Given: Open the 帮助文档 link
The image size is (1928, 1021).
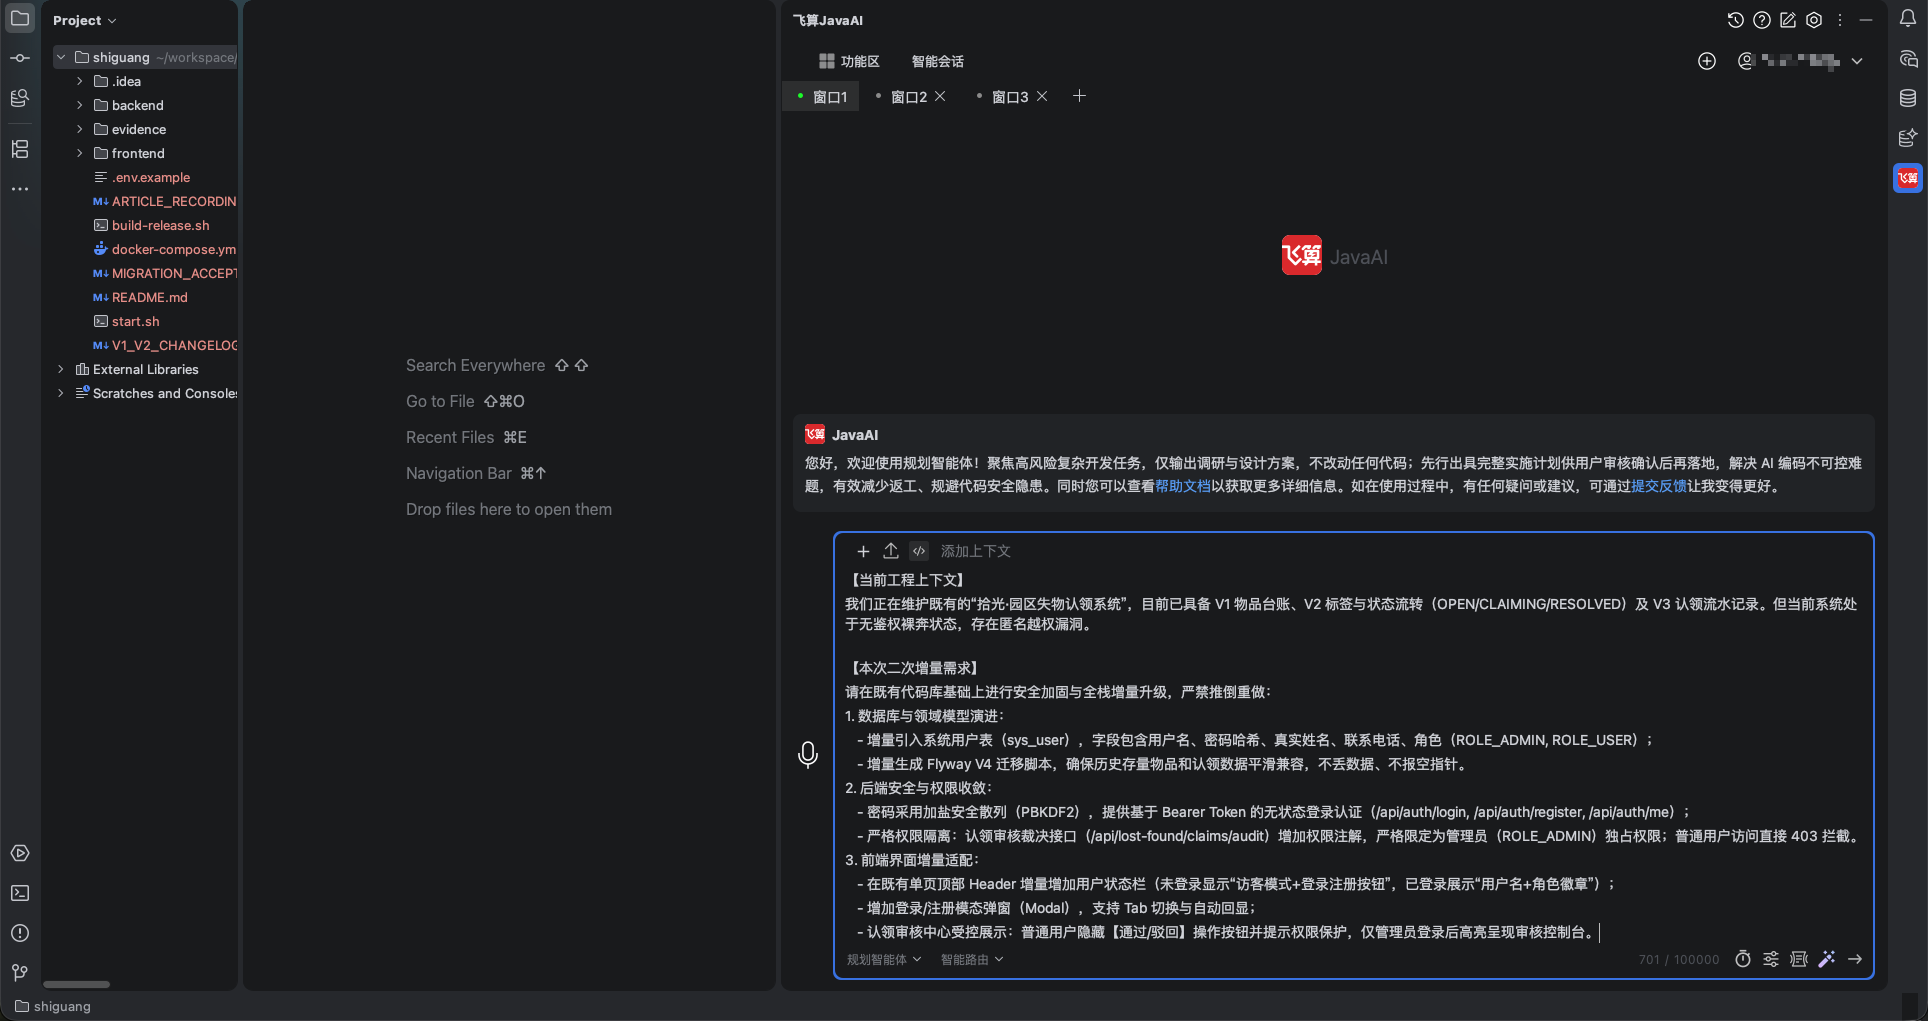Looking at the screenshot, I should pyautogui.click(x=1183, y=486).
